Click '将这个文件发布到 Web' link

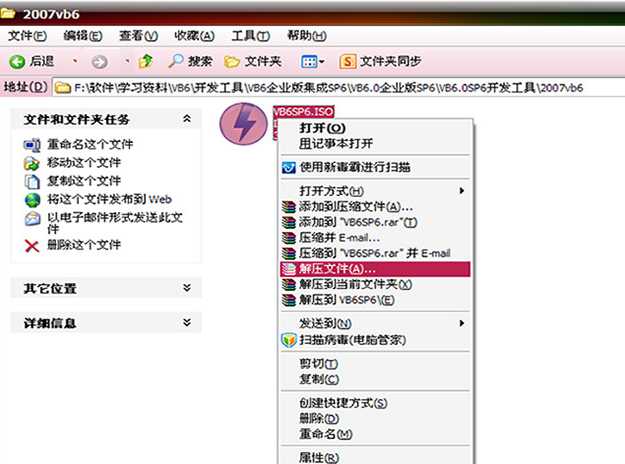[110, 199]
